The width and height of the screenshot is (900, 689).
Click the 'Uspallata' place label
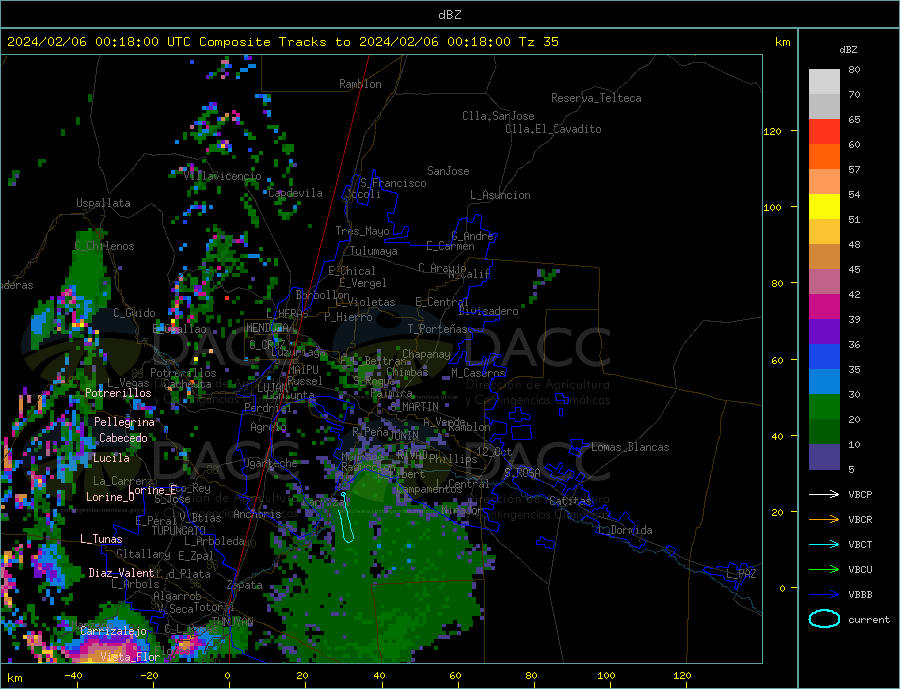(103, 203)
